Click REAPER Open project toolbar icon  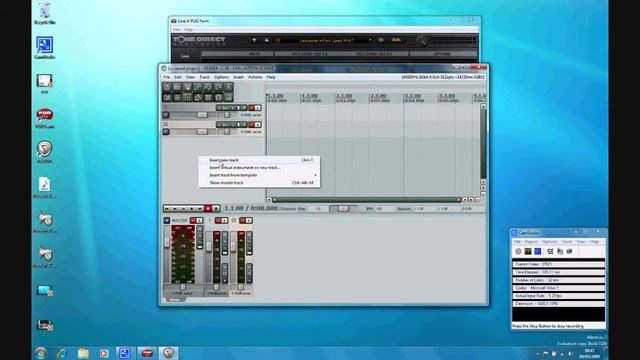tap(177, 87)
